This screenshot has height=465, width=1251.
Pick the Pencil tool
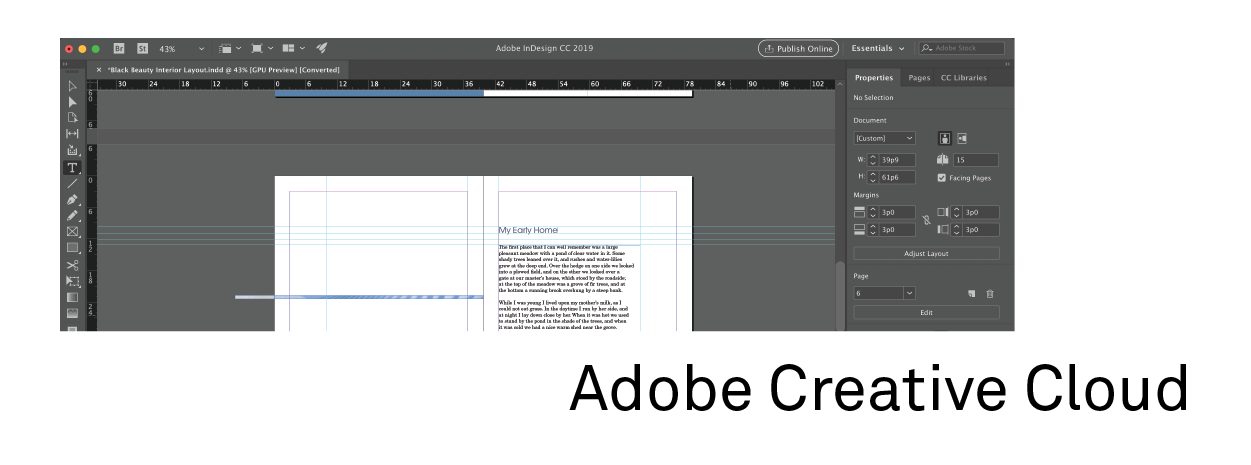(x=72, y=215)
